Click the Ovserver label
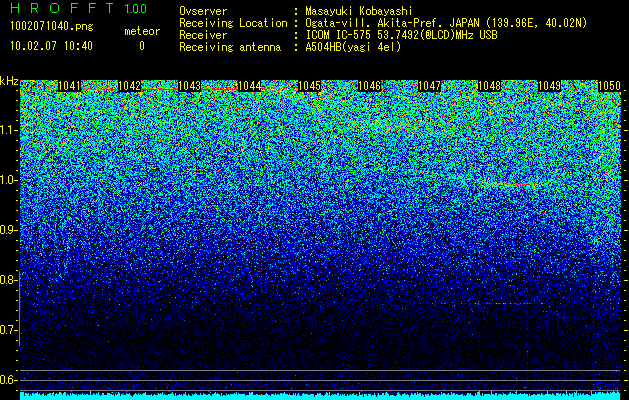Image resolution: width=629 pixels, height=400 pixels. (x=203, y=11)
